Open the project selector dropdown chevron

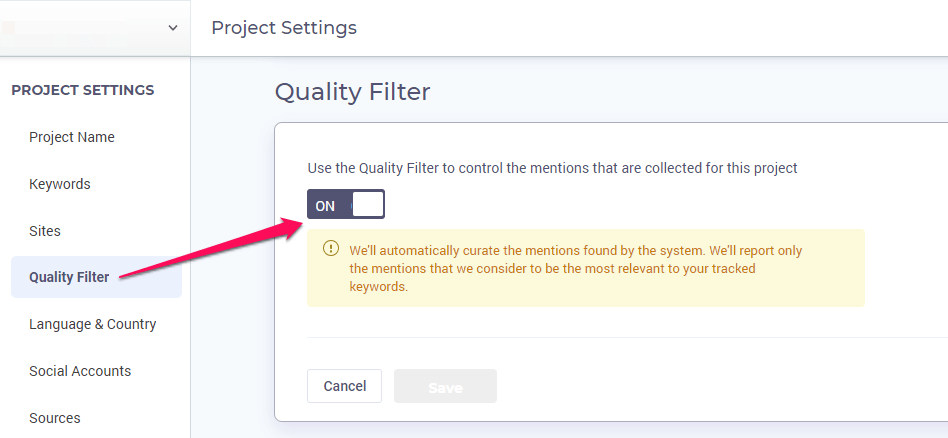tap(173, 28)
